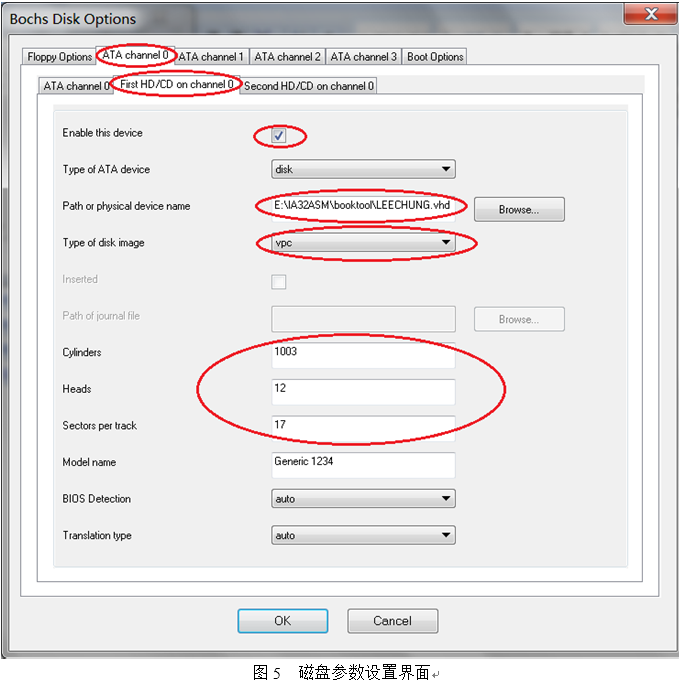Image resolution: width=679 pixels, height=686 pixels.
Task: Click the Sectors per track field
Action: (x=363, y=428)
